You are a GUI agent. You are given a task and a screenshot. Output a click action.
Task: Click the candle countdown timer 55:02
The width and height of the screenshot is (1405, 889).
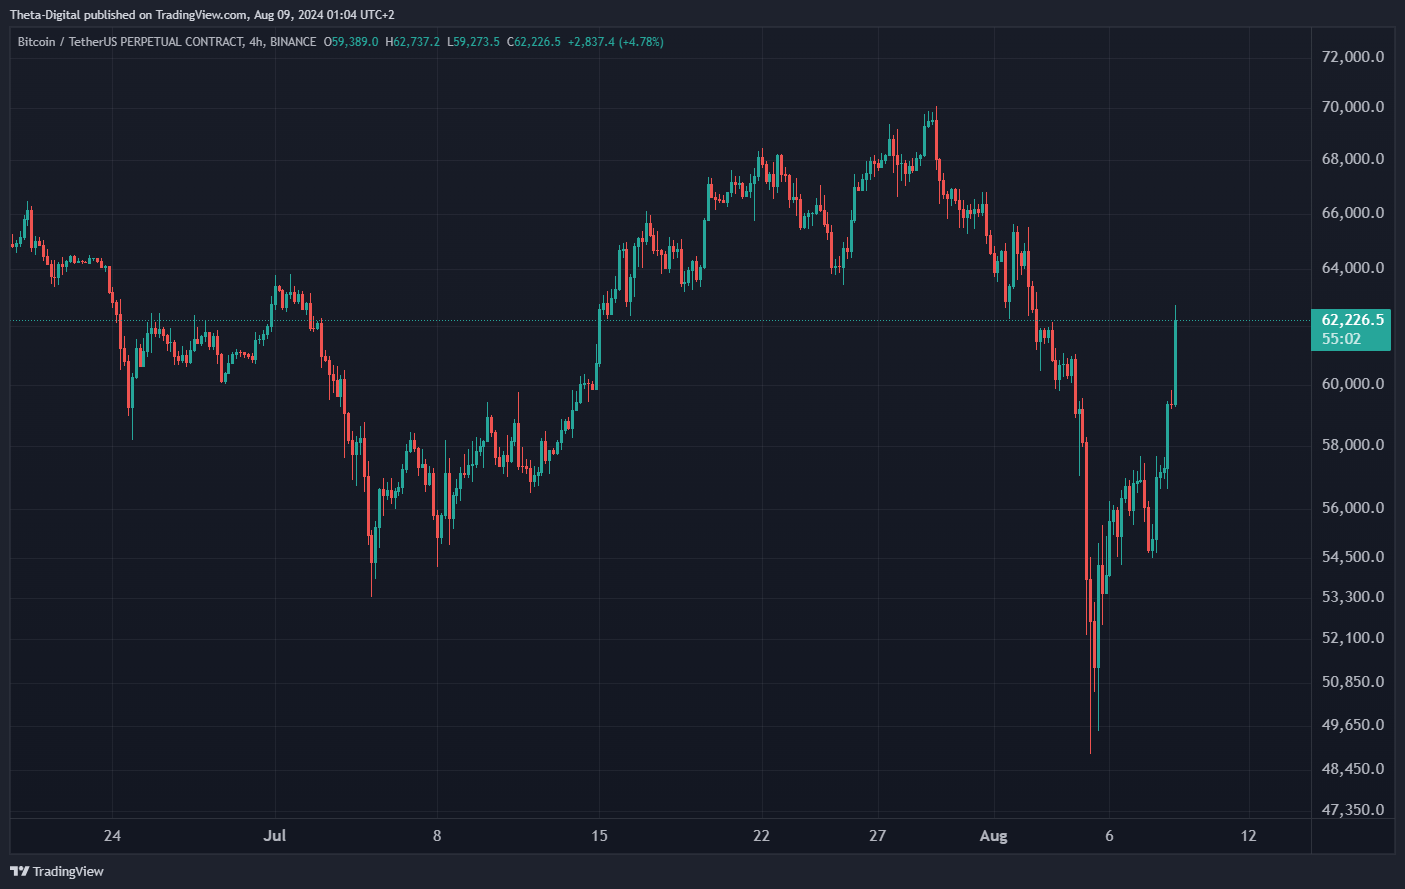(x=1341, y=339)
